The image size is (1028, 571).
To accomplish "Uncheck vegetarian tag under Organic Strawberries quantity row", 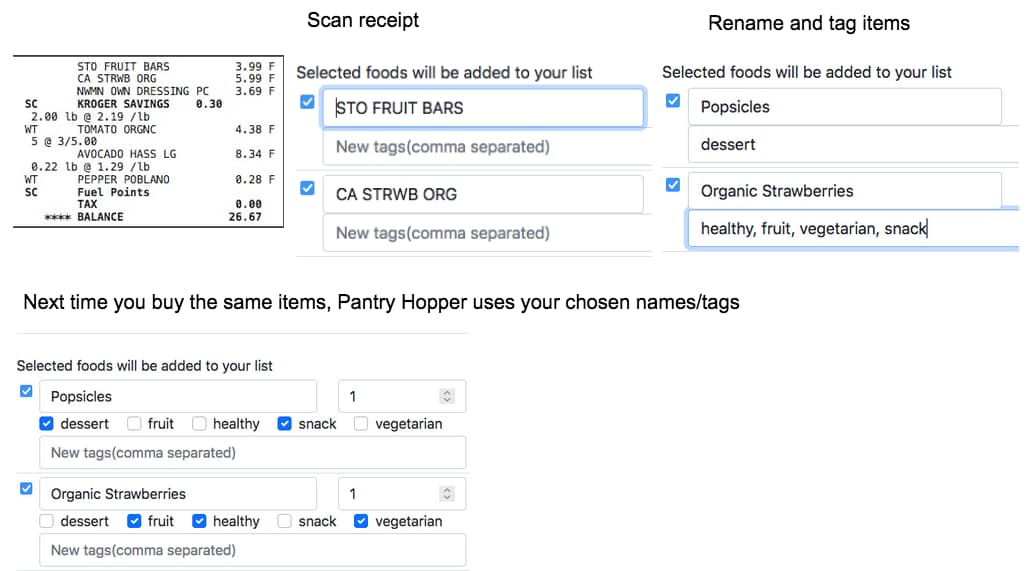I will (361, 521).
